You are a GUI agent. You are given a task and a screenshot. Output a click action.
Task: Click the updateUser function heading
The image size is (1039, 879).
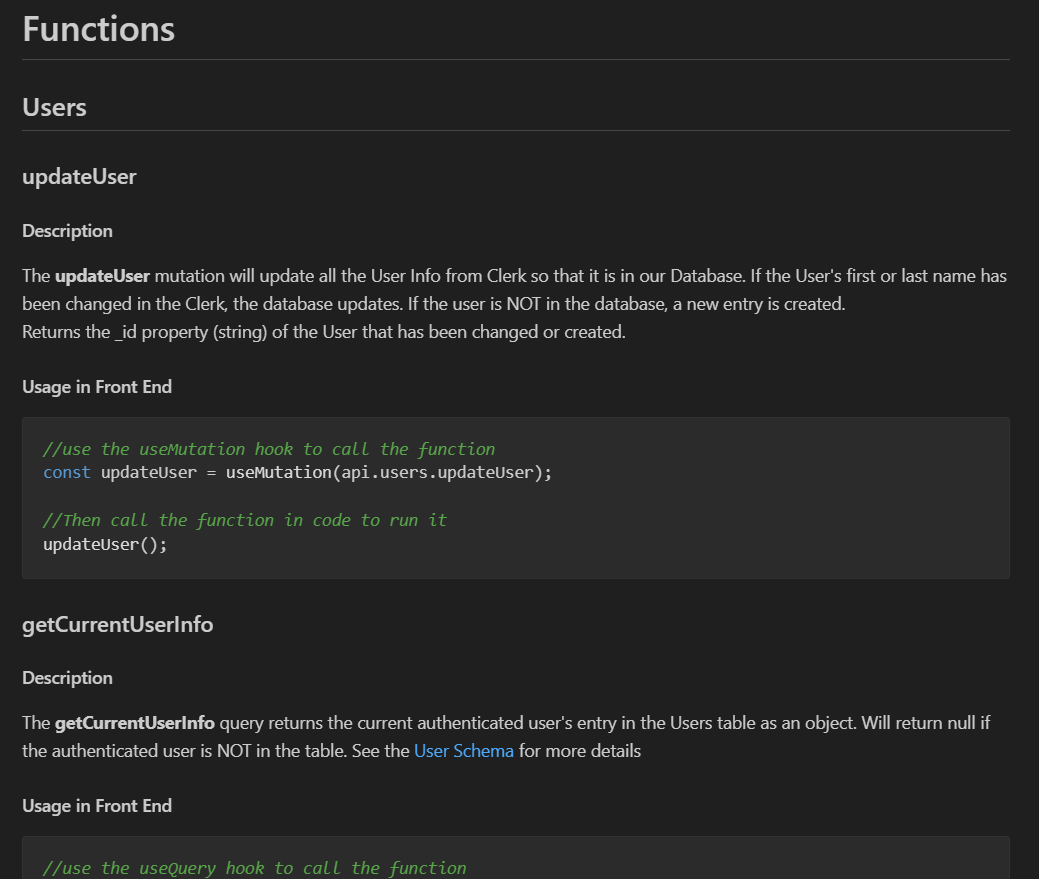pyautogui.click(x=79, y=177)
